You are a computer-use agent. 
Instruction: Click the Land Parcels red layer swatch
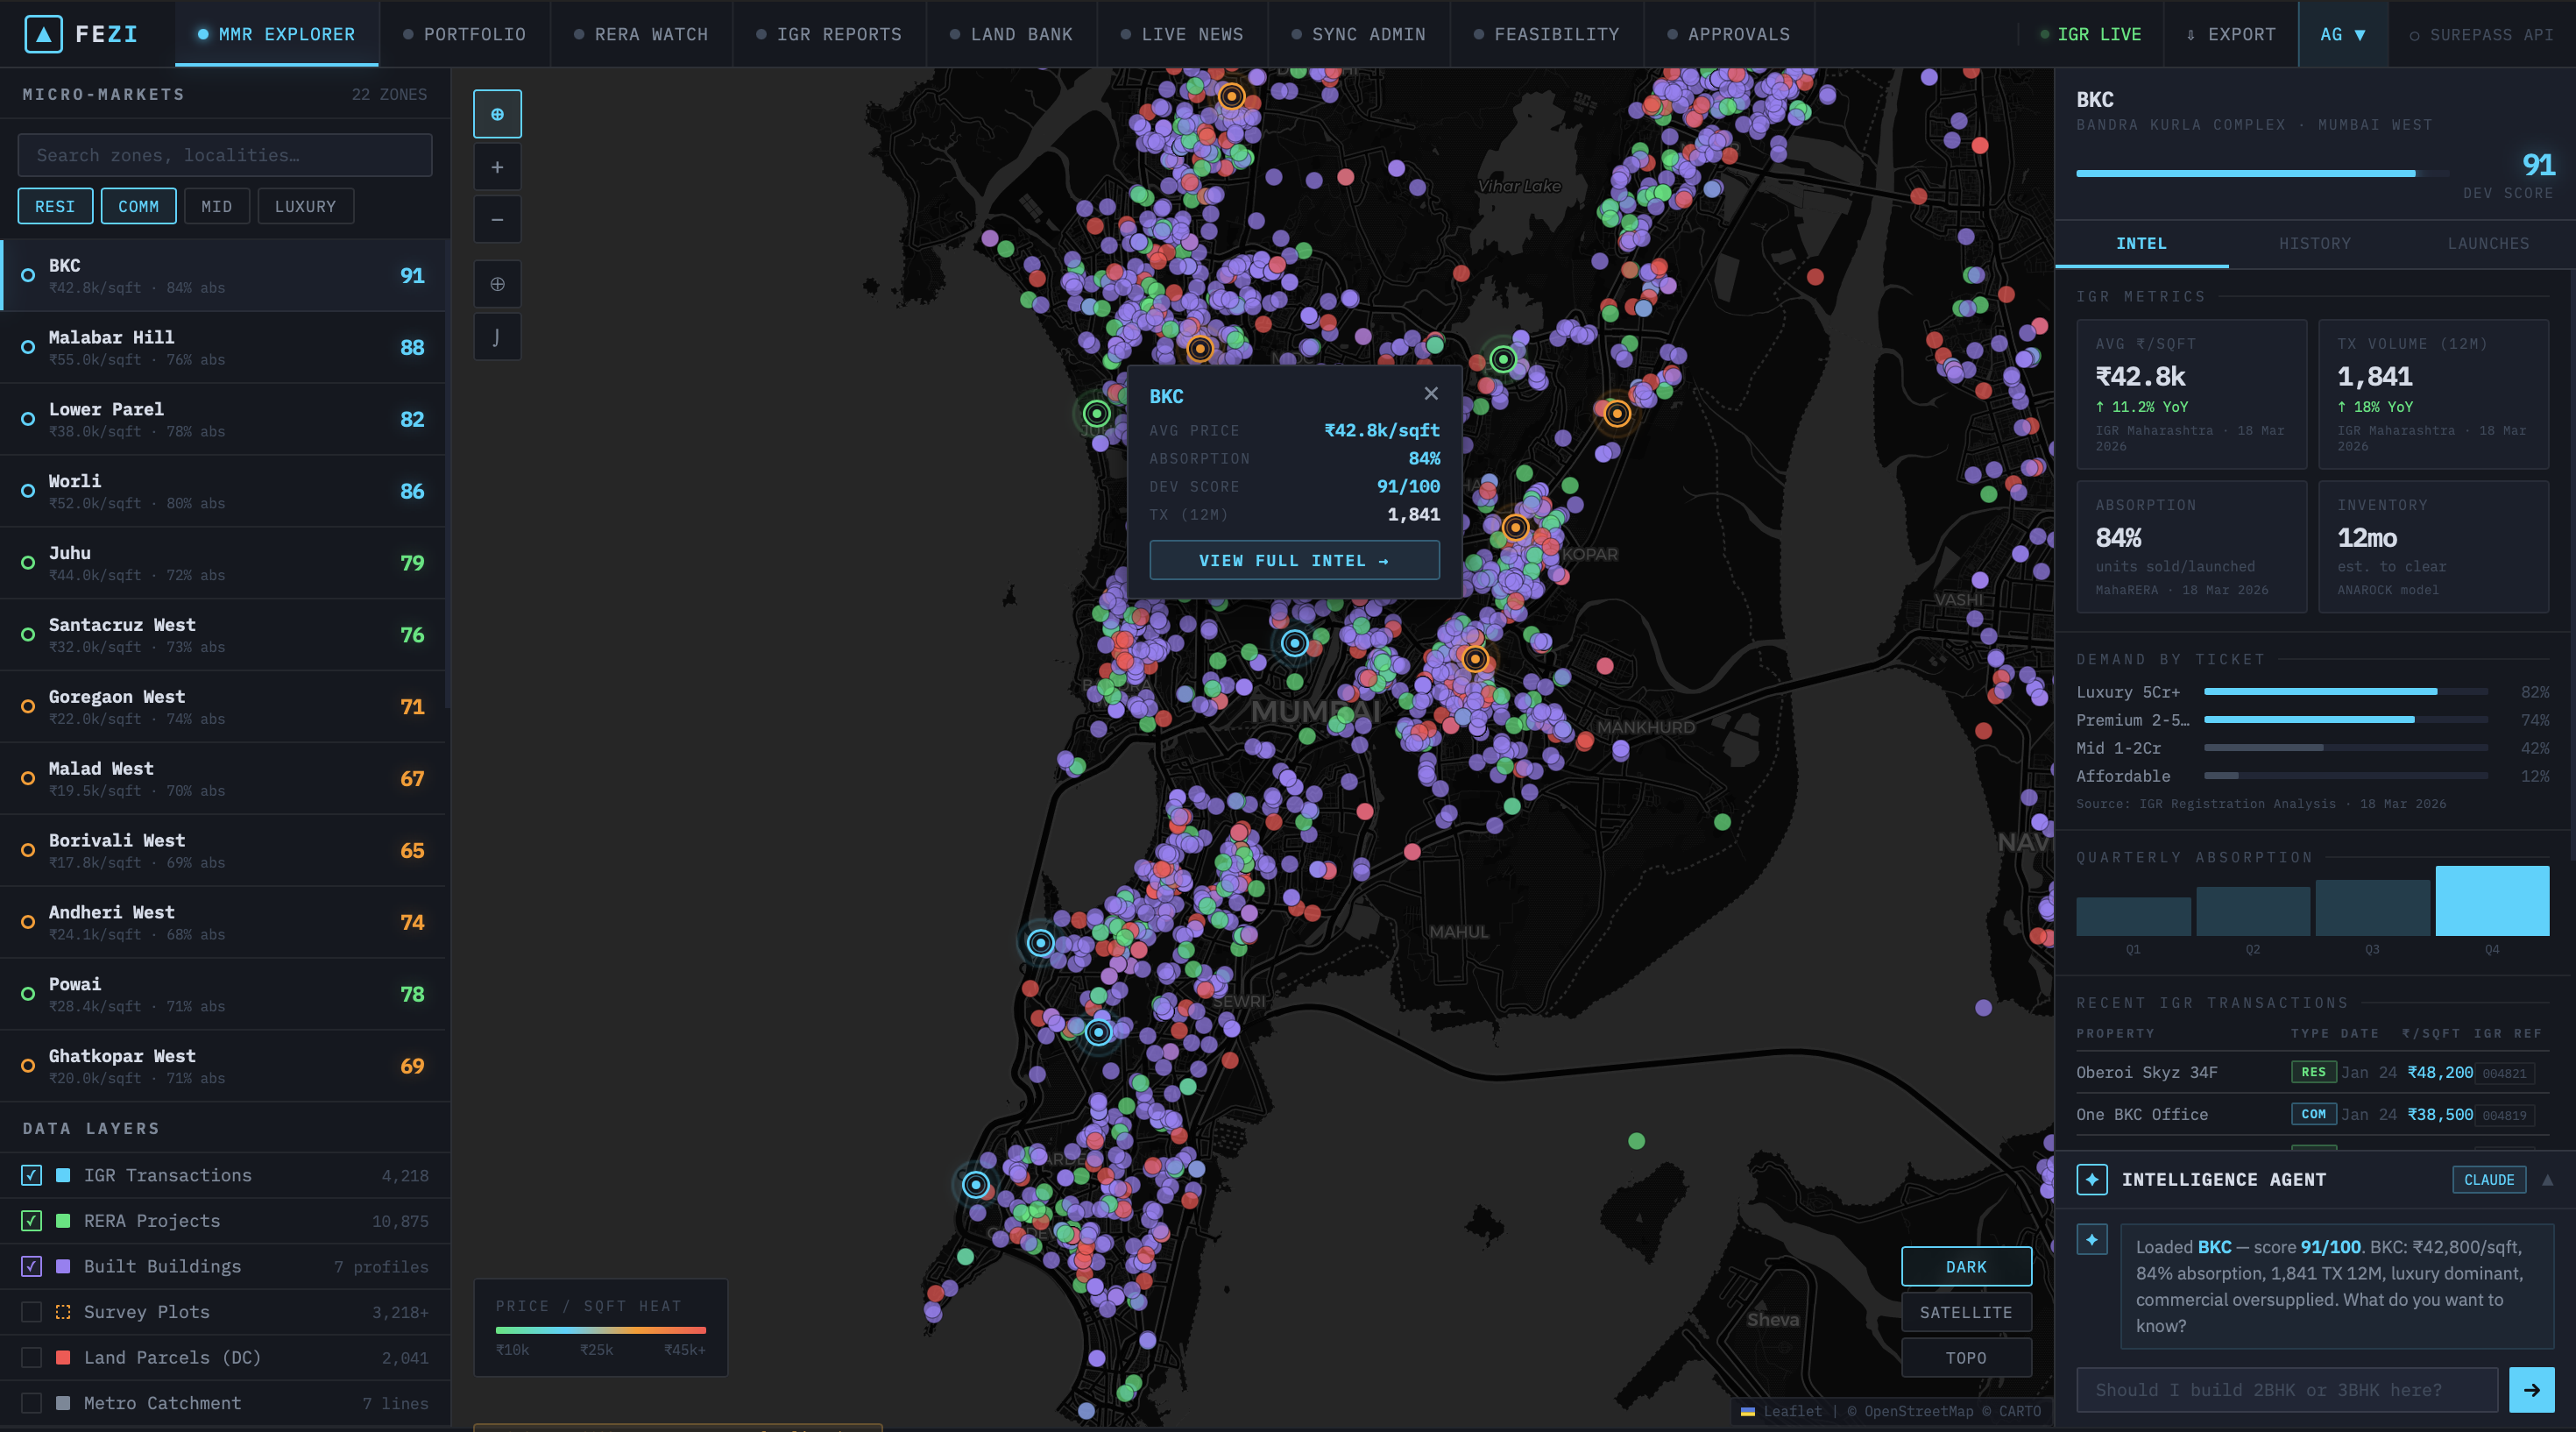(63, 1358)
